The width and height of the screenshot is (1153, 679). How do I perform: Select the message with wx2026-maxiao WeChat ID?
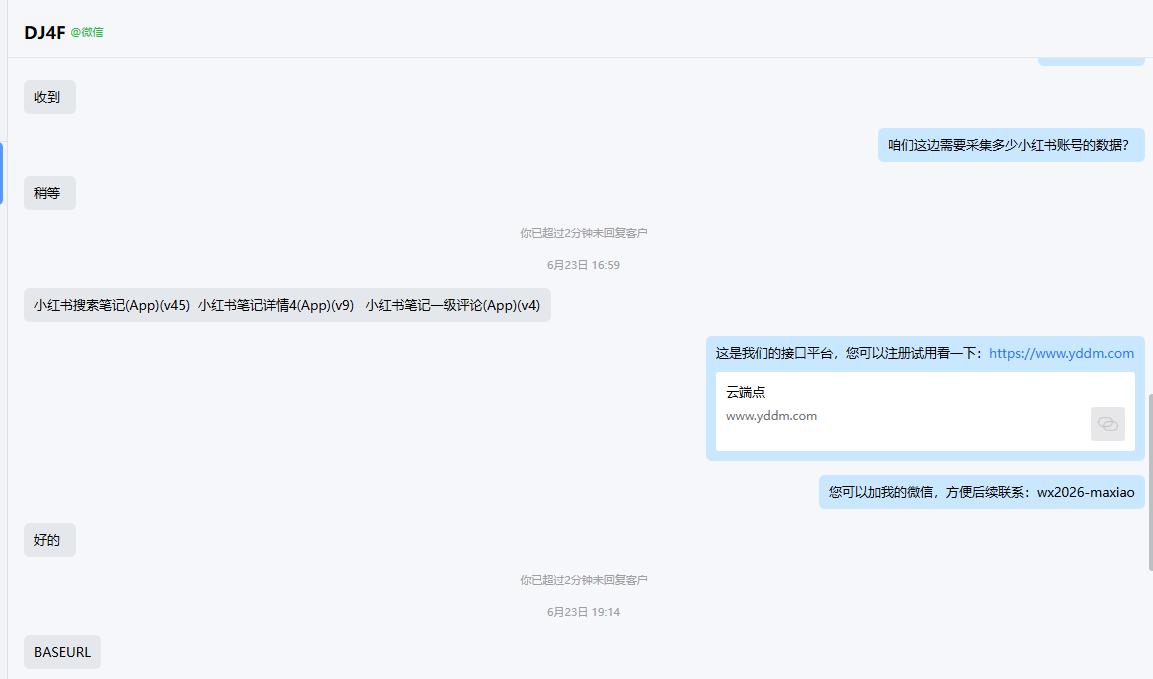982,492
